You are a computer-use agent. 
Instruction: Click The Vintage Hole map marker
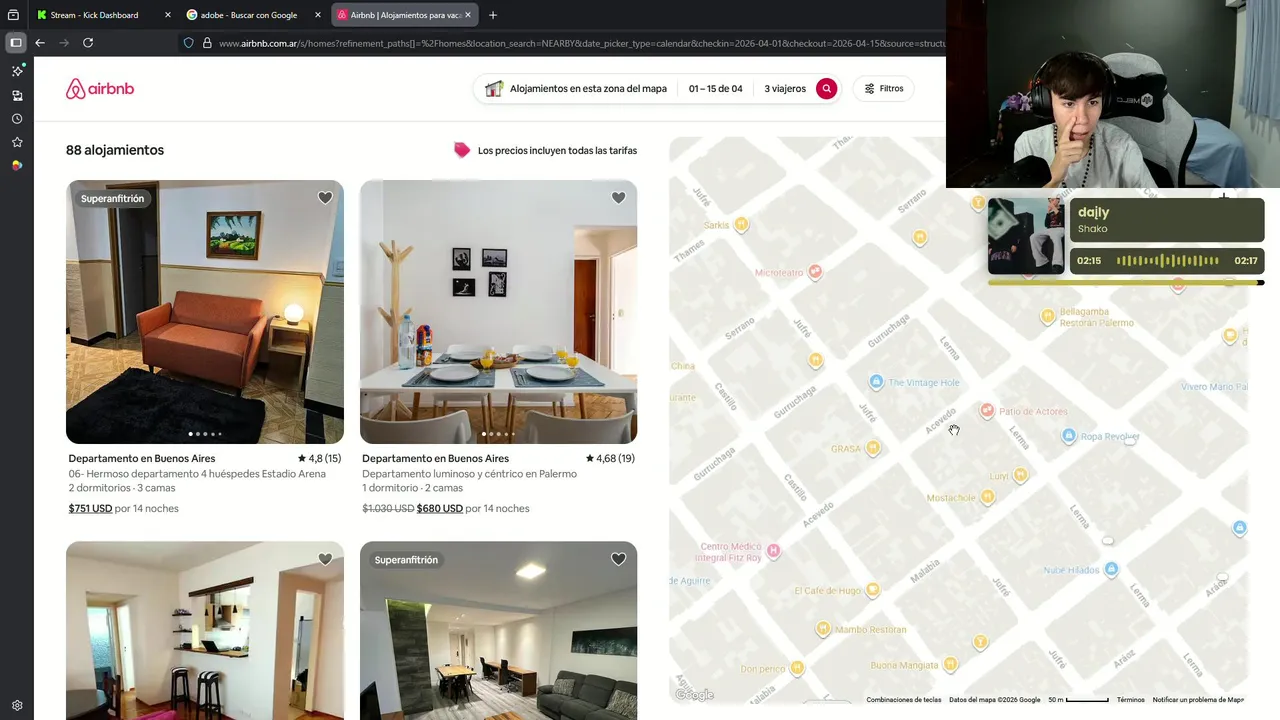(876, 382)
